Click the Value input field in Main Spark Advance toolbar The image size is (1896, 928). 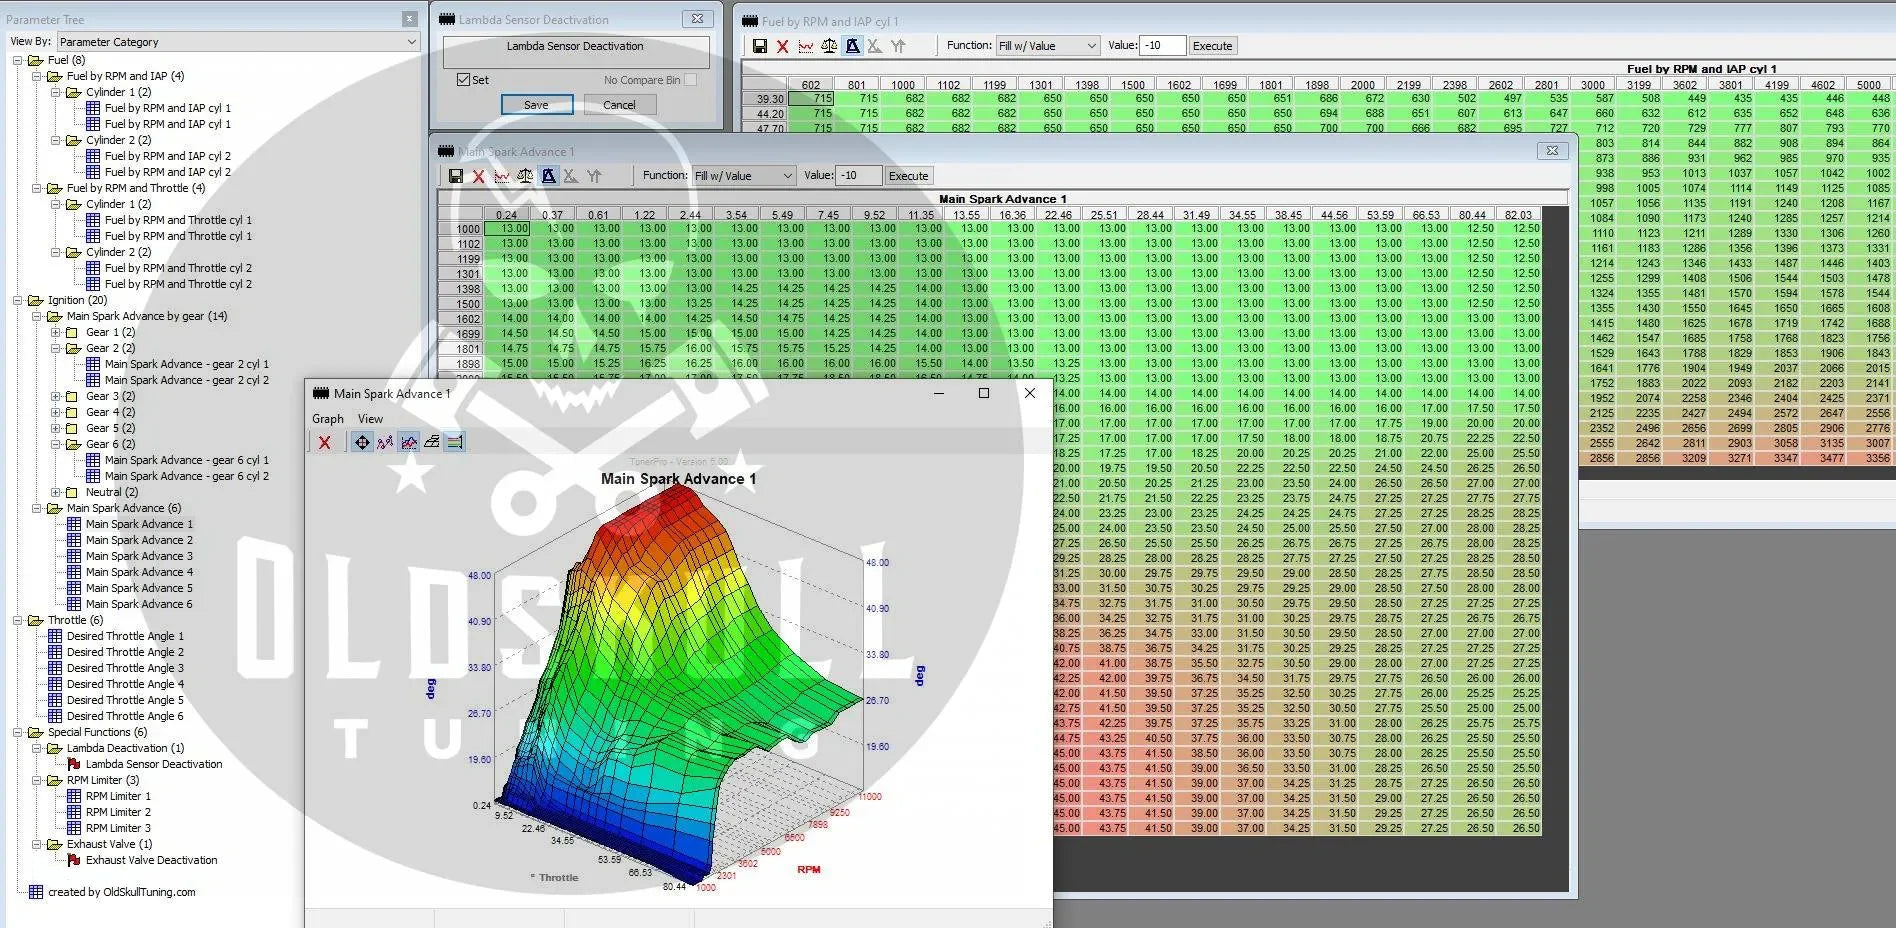pos(858,176)
